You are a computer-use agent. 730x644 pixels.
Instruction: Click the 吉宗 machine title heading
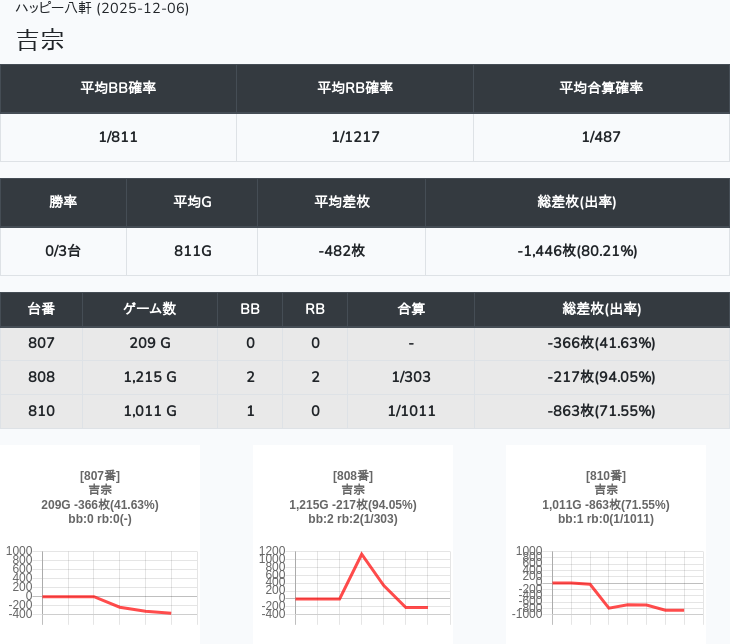tap(41, 40)
